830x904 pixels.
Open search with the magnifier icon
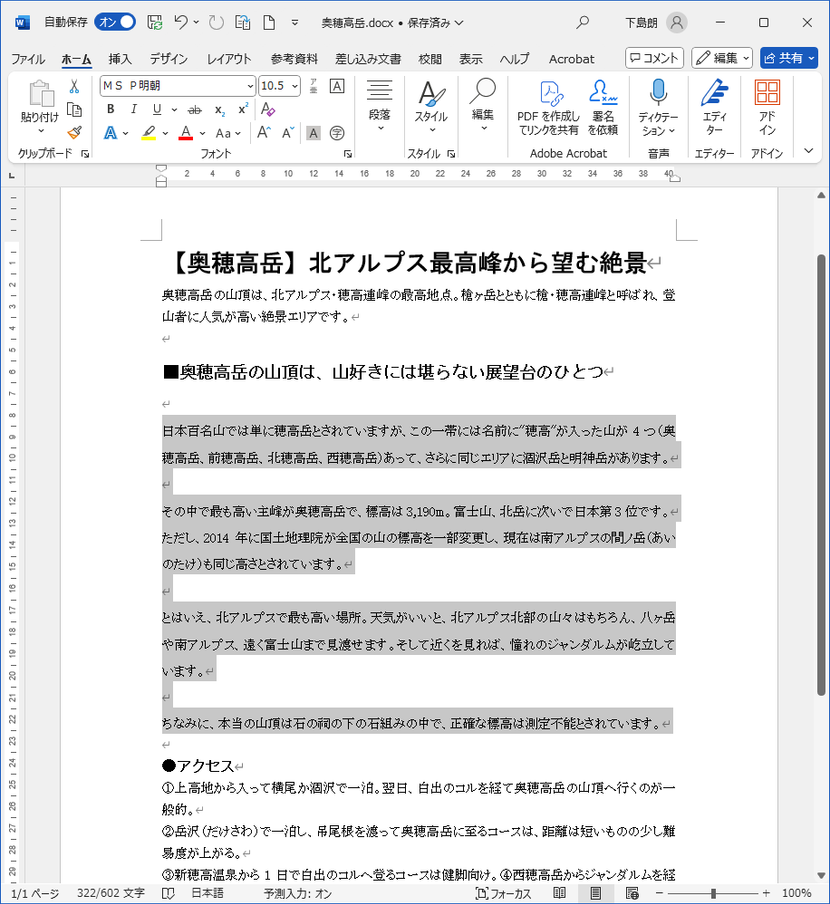point(583,22)
